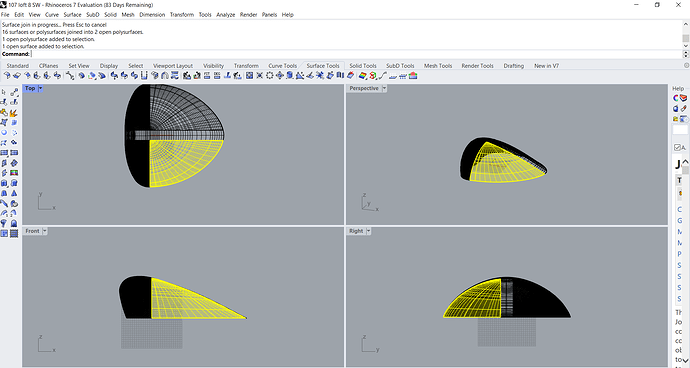The image size is (690, 368).
Task: Open the blue sphere Rendering panel tab icon
Action: [x=676, y=108]
